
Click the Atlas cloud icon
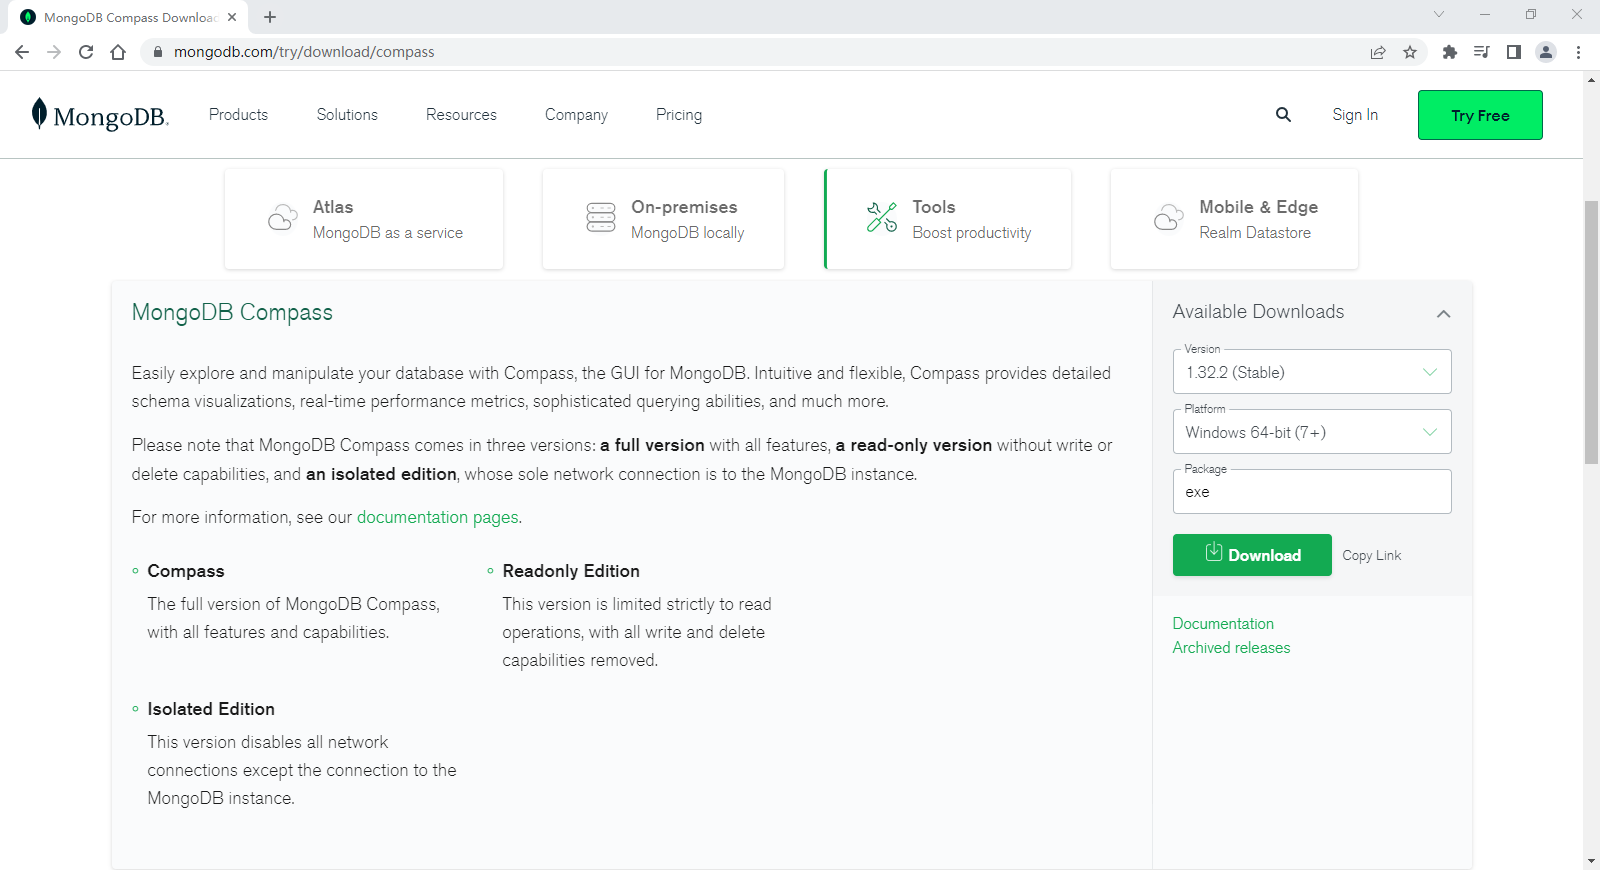(x=283, y=218)
